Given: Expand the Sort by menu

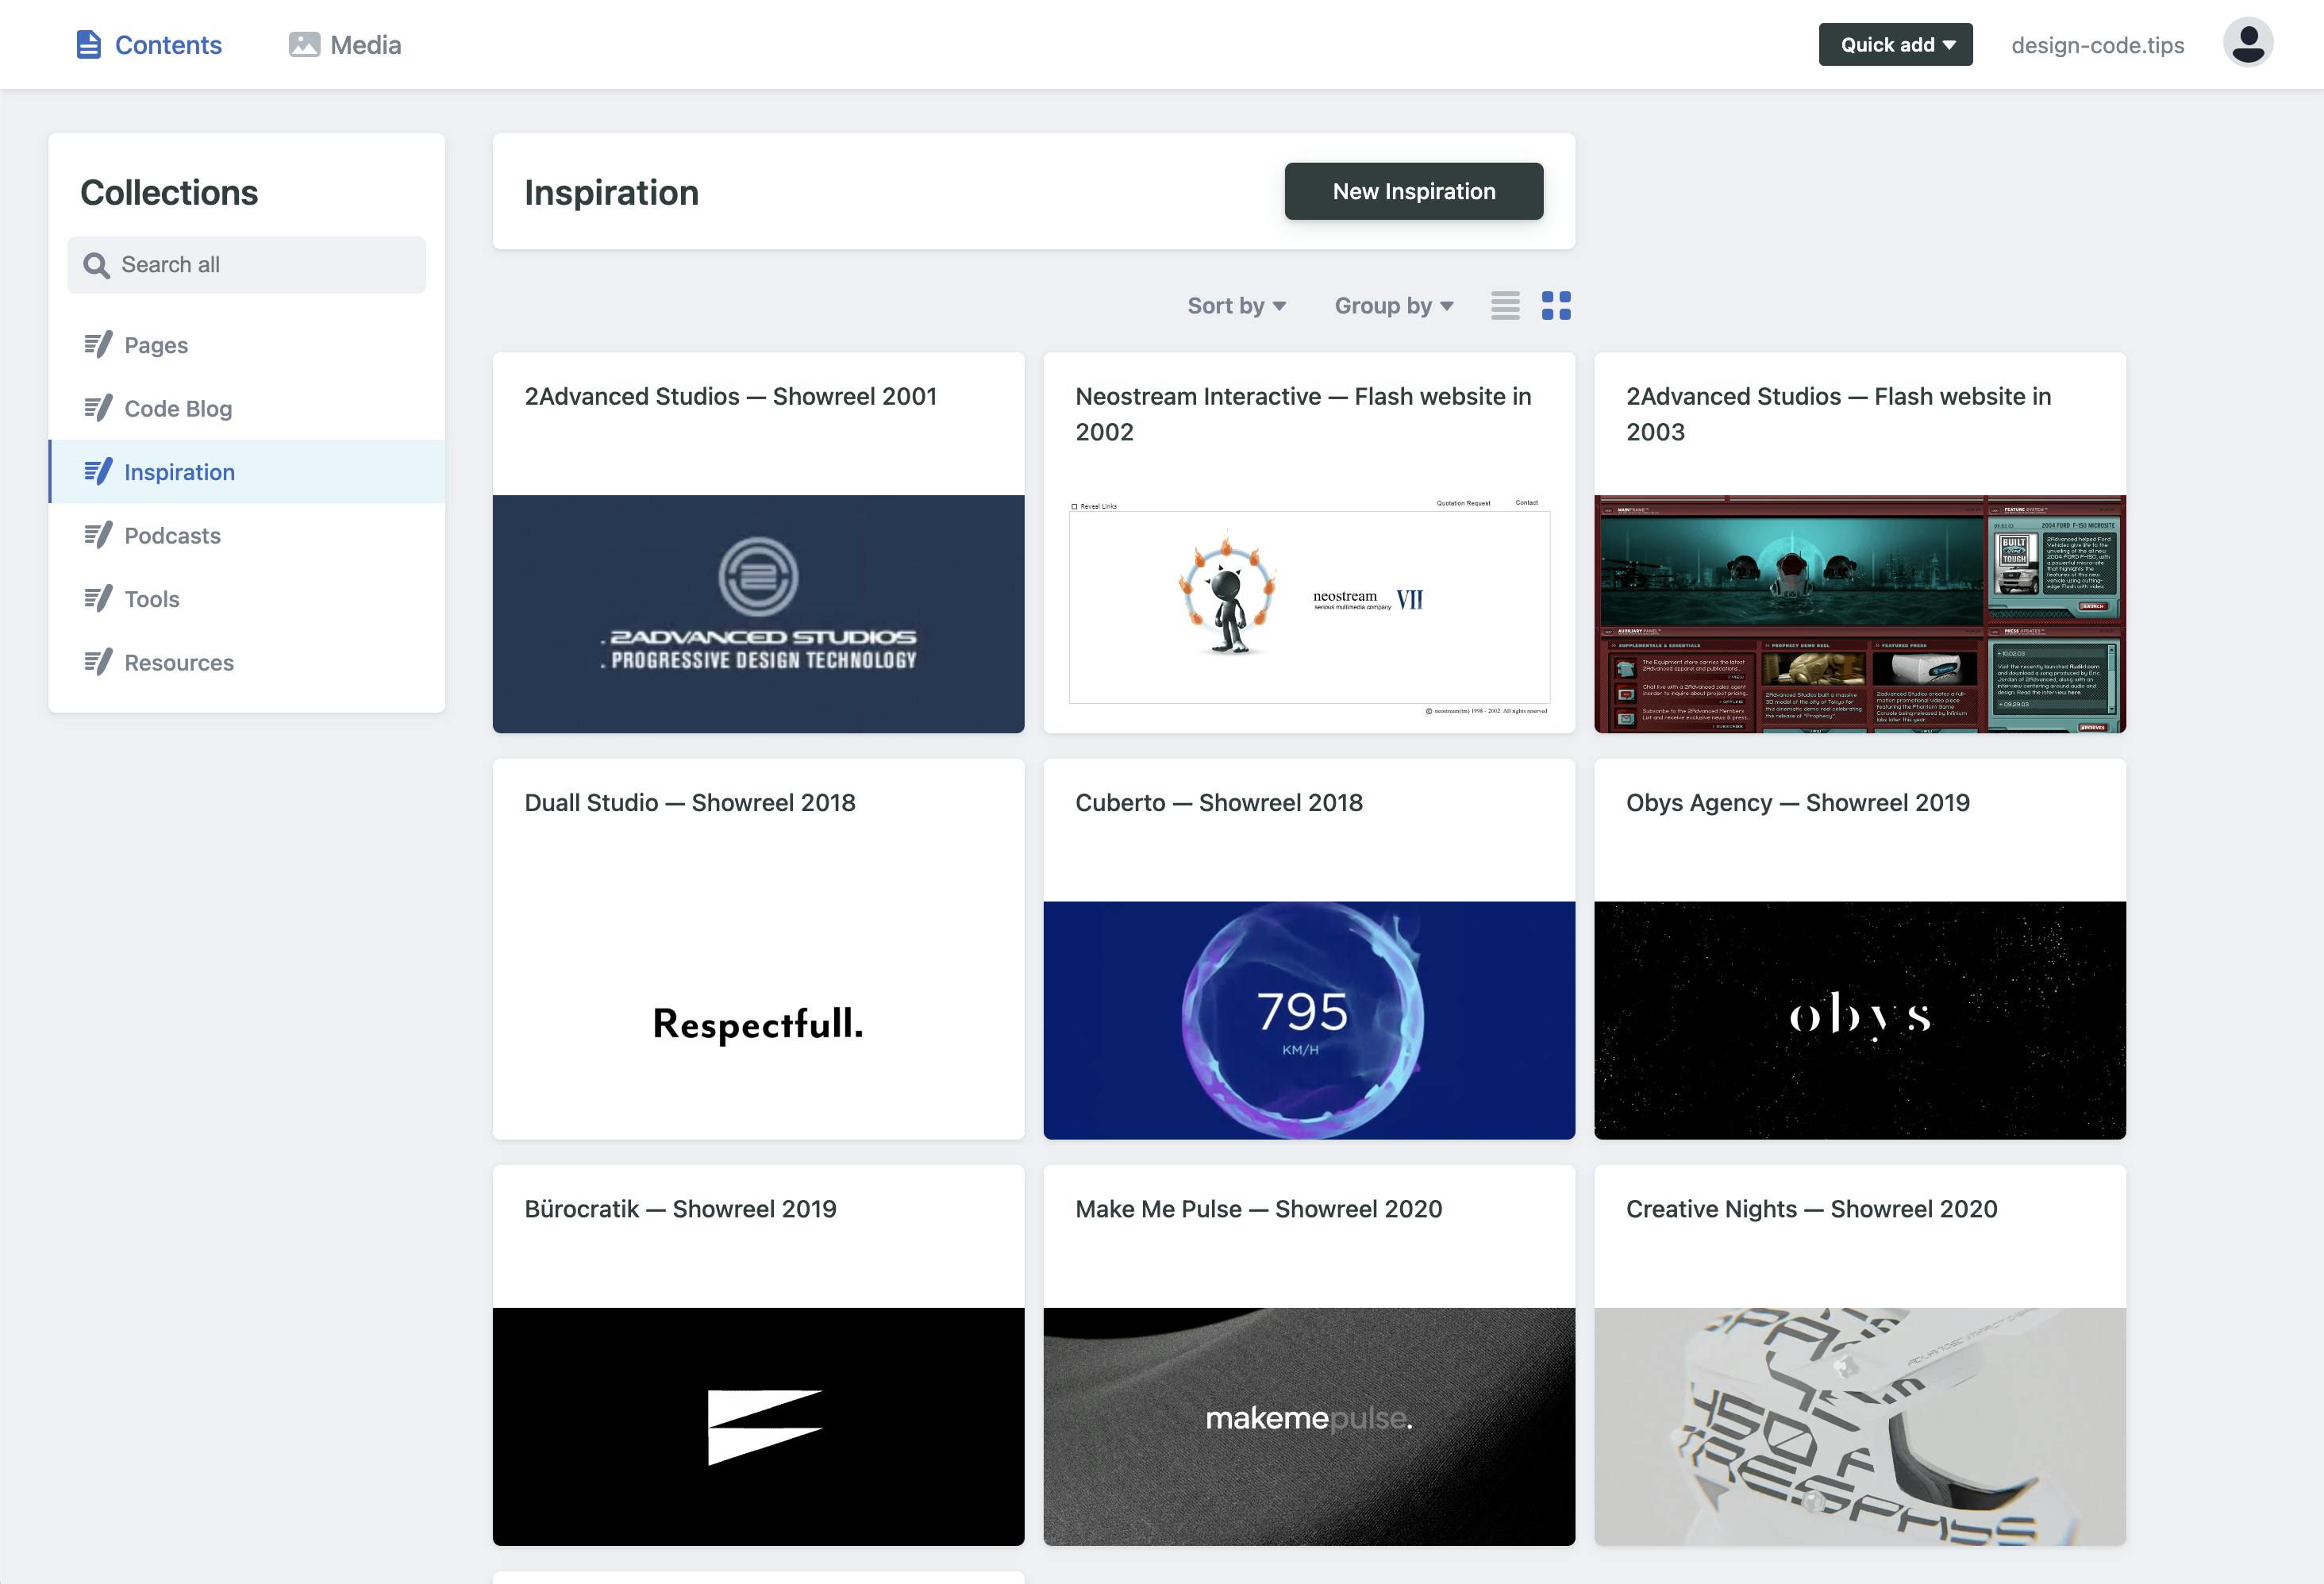Looking at the screenshot, I should click(1235, 306).
